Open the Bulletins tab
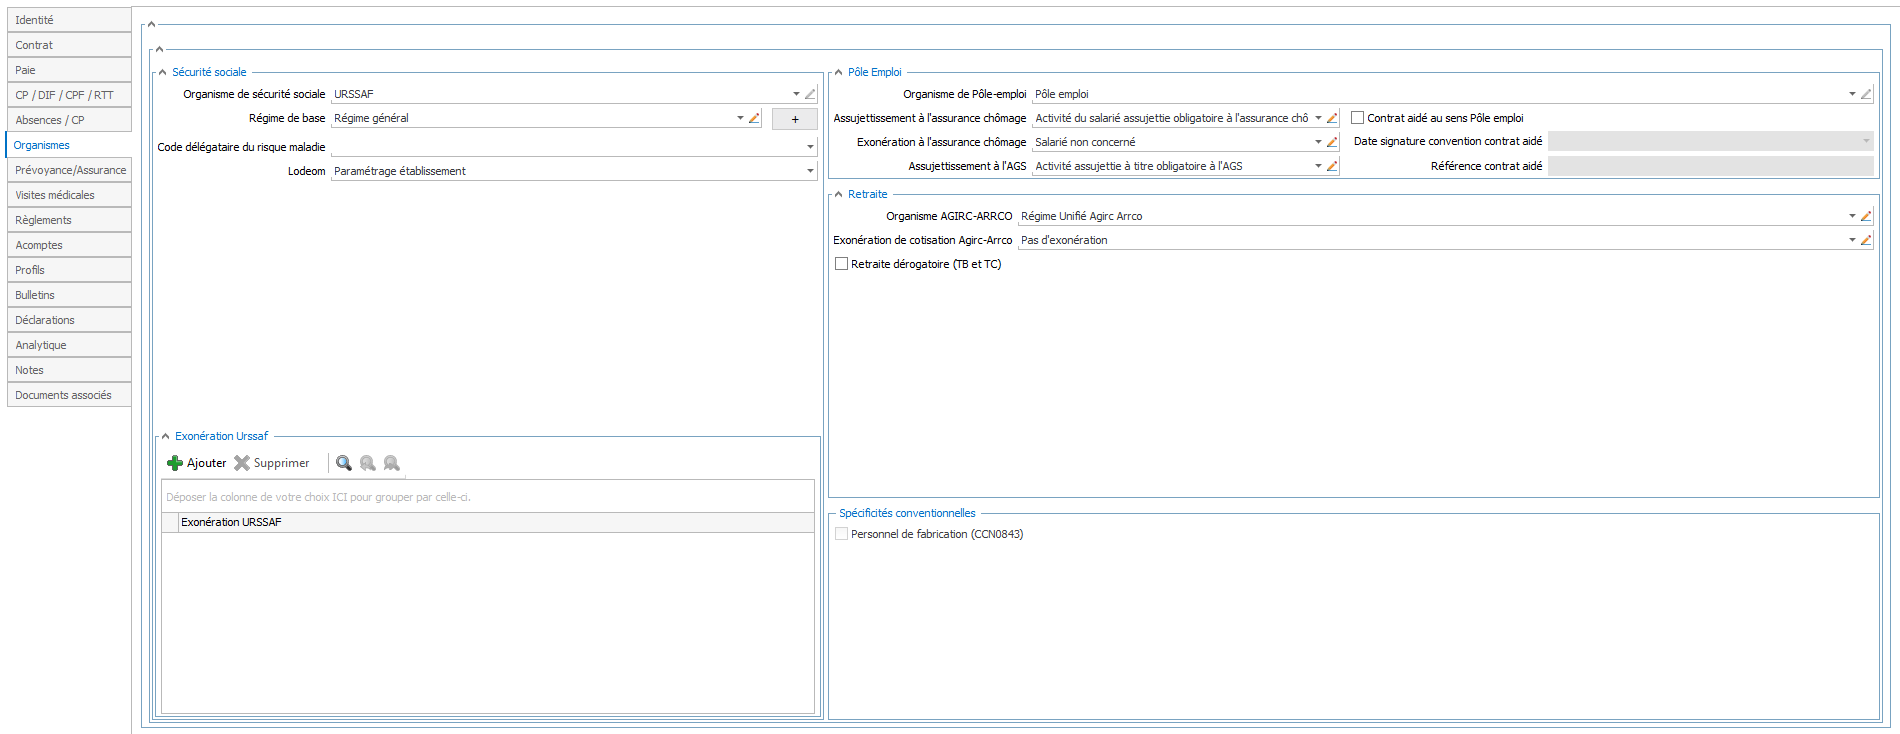The image size is (1900, 734). (35, 295)
